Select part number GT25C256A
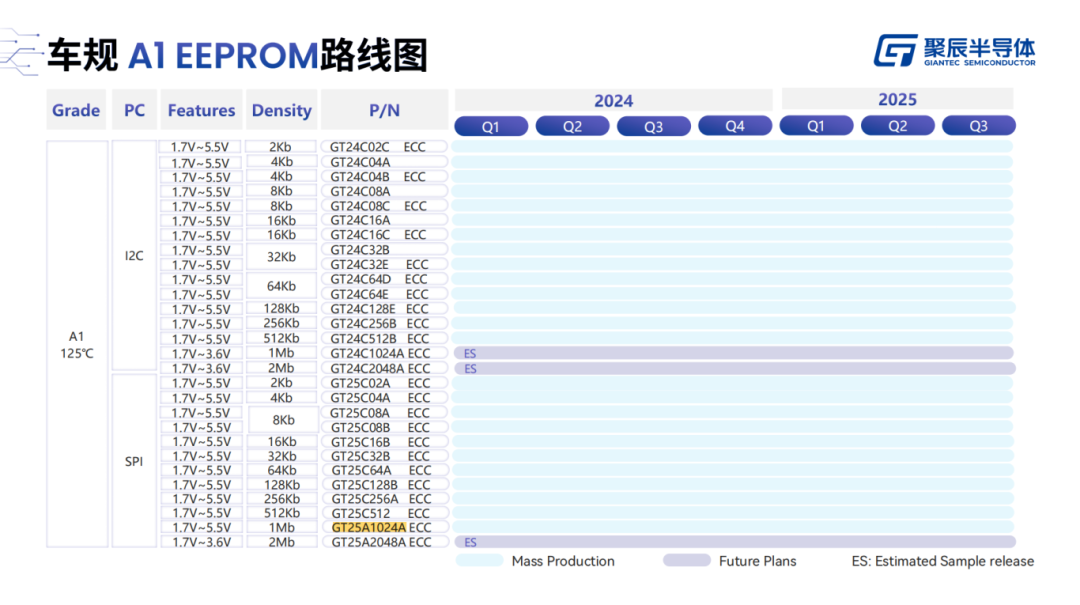The width and height of the screenshot is (1080, 605). click(x=365, y=498)
